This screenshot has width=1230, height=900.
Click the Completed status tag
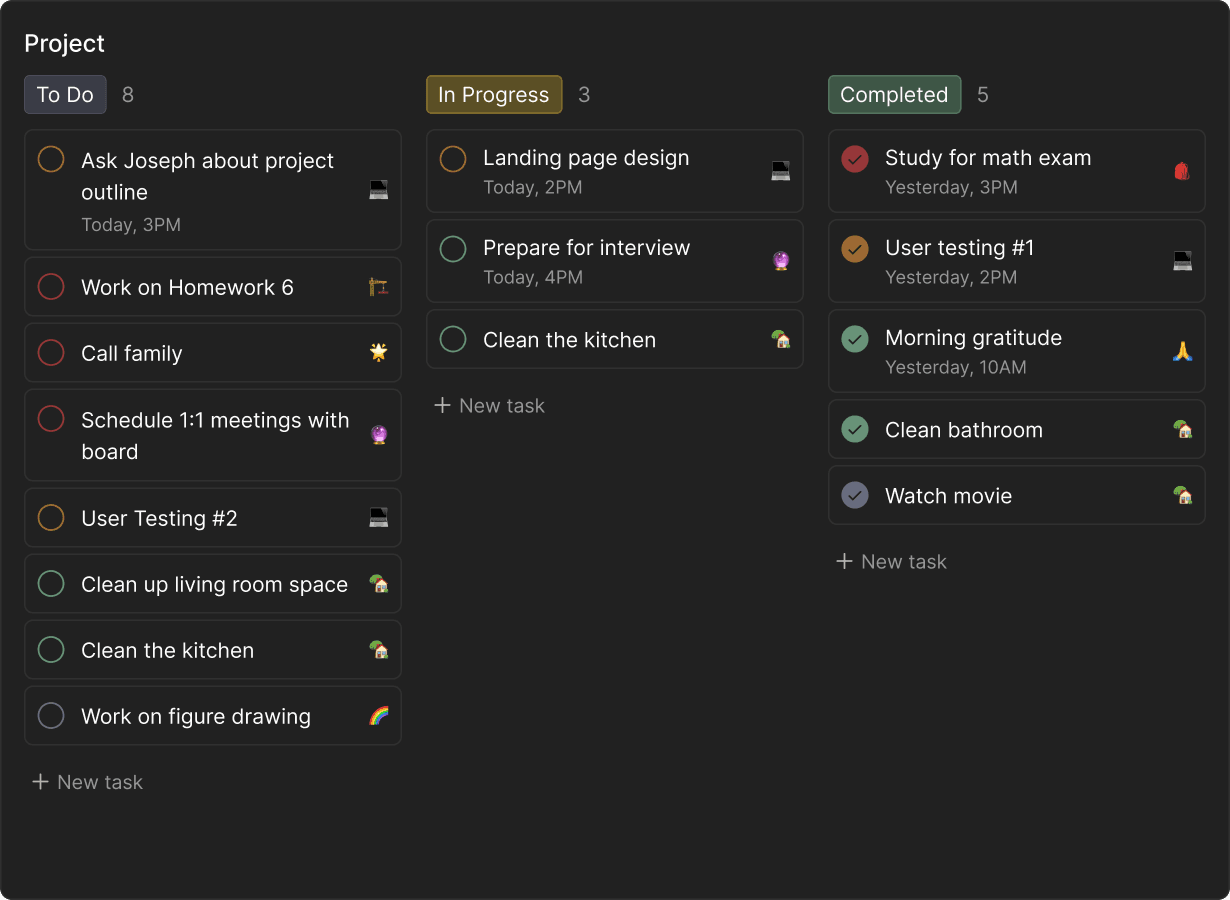pyautogui.click(x=894, y=95)
